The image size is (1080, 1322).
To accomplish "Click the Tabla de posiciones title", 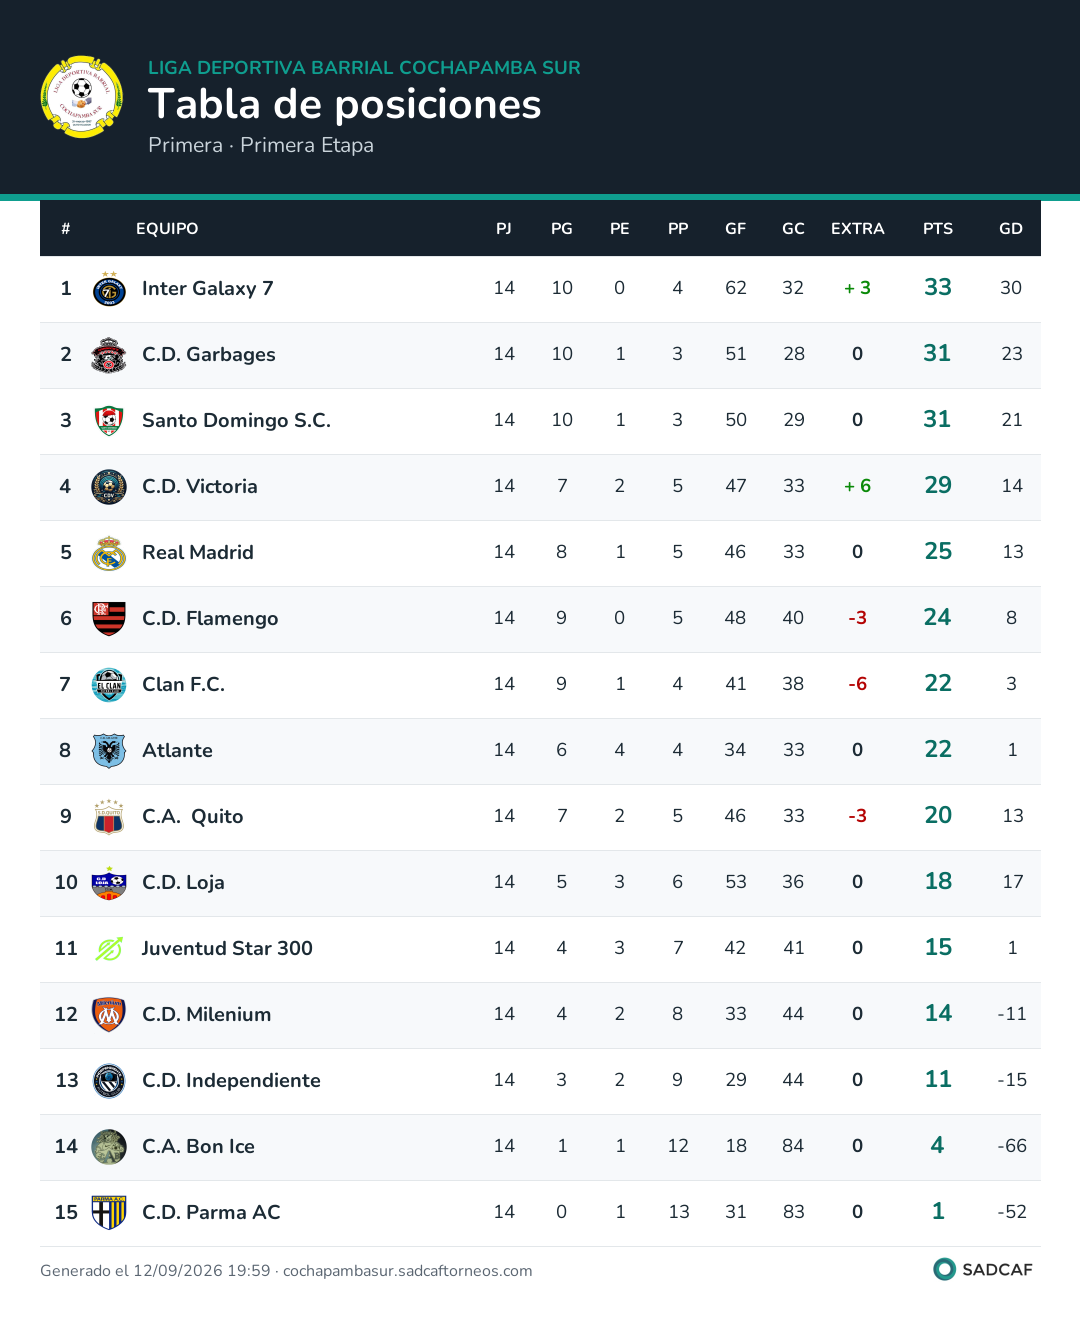I will pyautogui.click(x=345, y=104).
